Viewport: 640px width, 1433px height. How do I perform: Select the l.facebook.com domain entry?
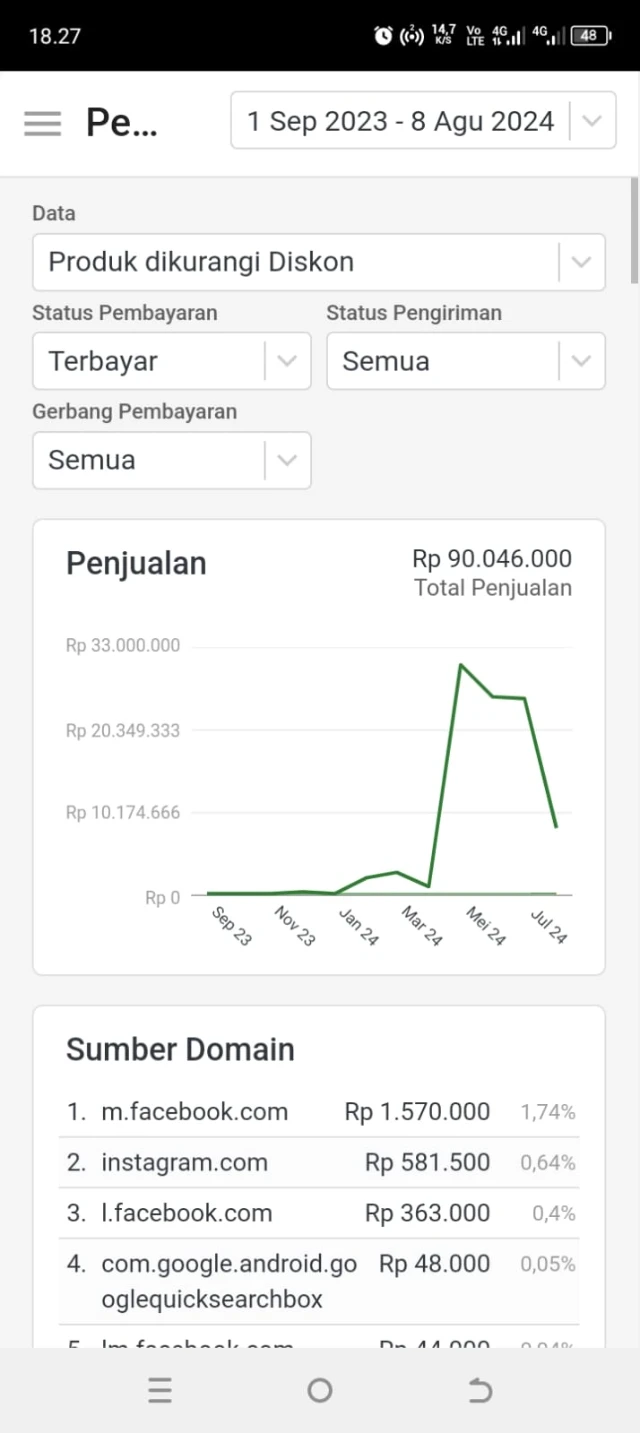click(319, 1214)
